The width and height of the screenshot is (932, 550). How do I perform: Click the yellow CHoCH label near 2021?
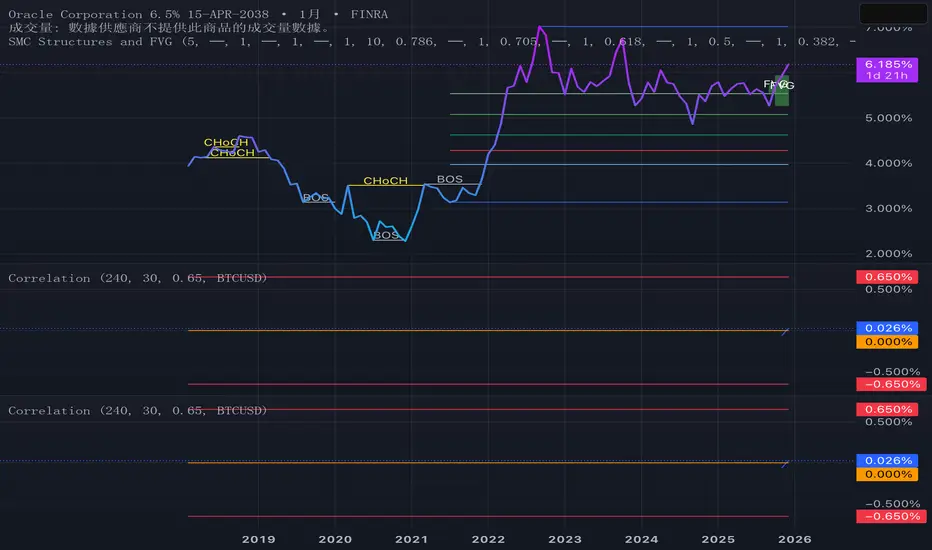(385, 180)
